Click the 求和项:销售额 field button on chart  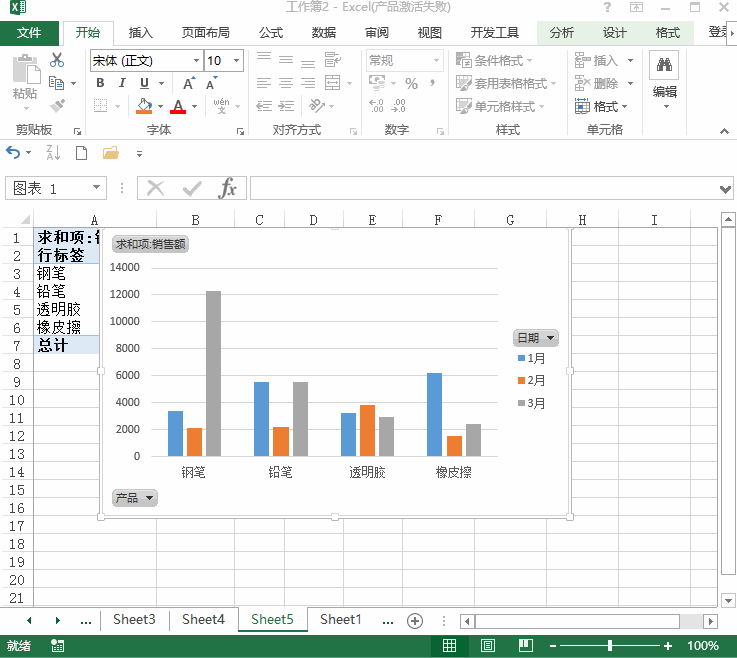pos(150,244)
